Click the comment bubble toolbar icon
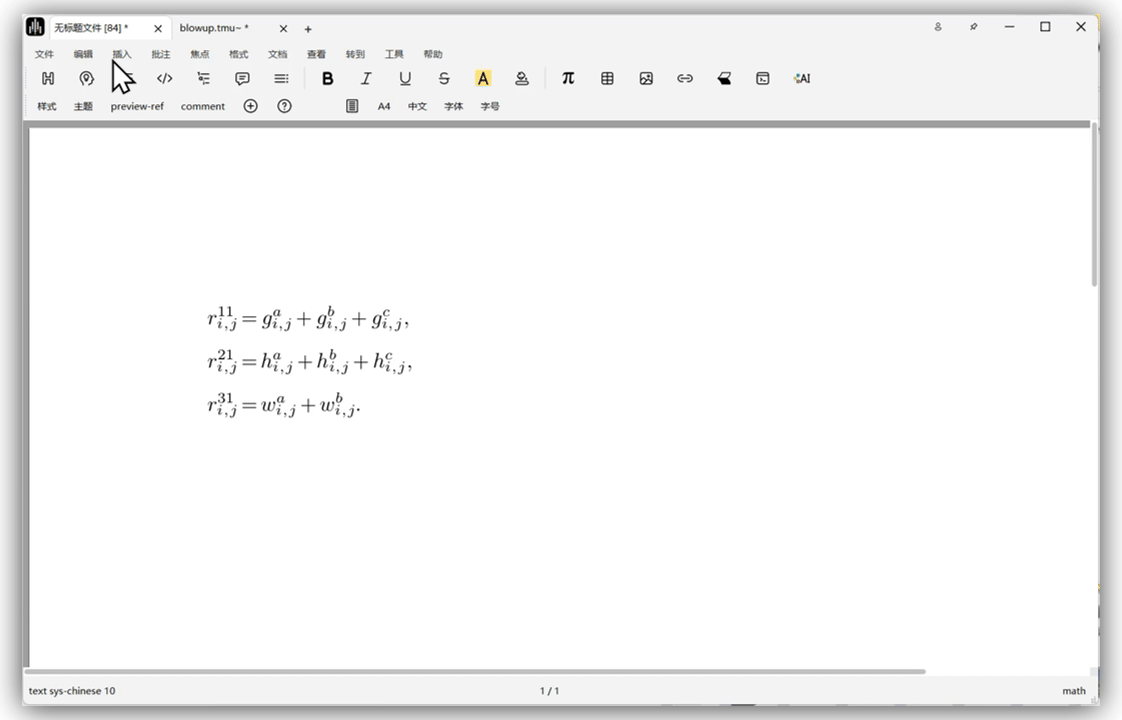Screen dimensions: 1122x720 click(242, 78)
